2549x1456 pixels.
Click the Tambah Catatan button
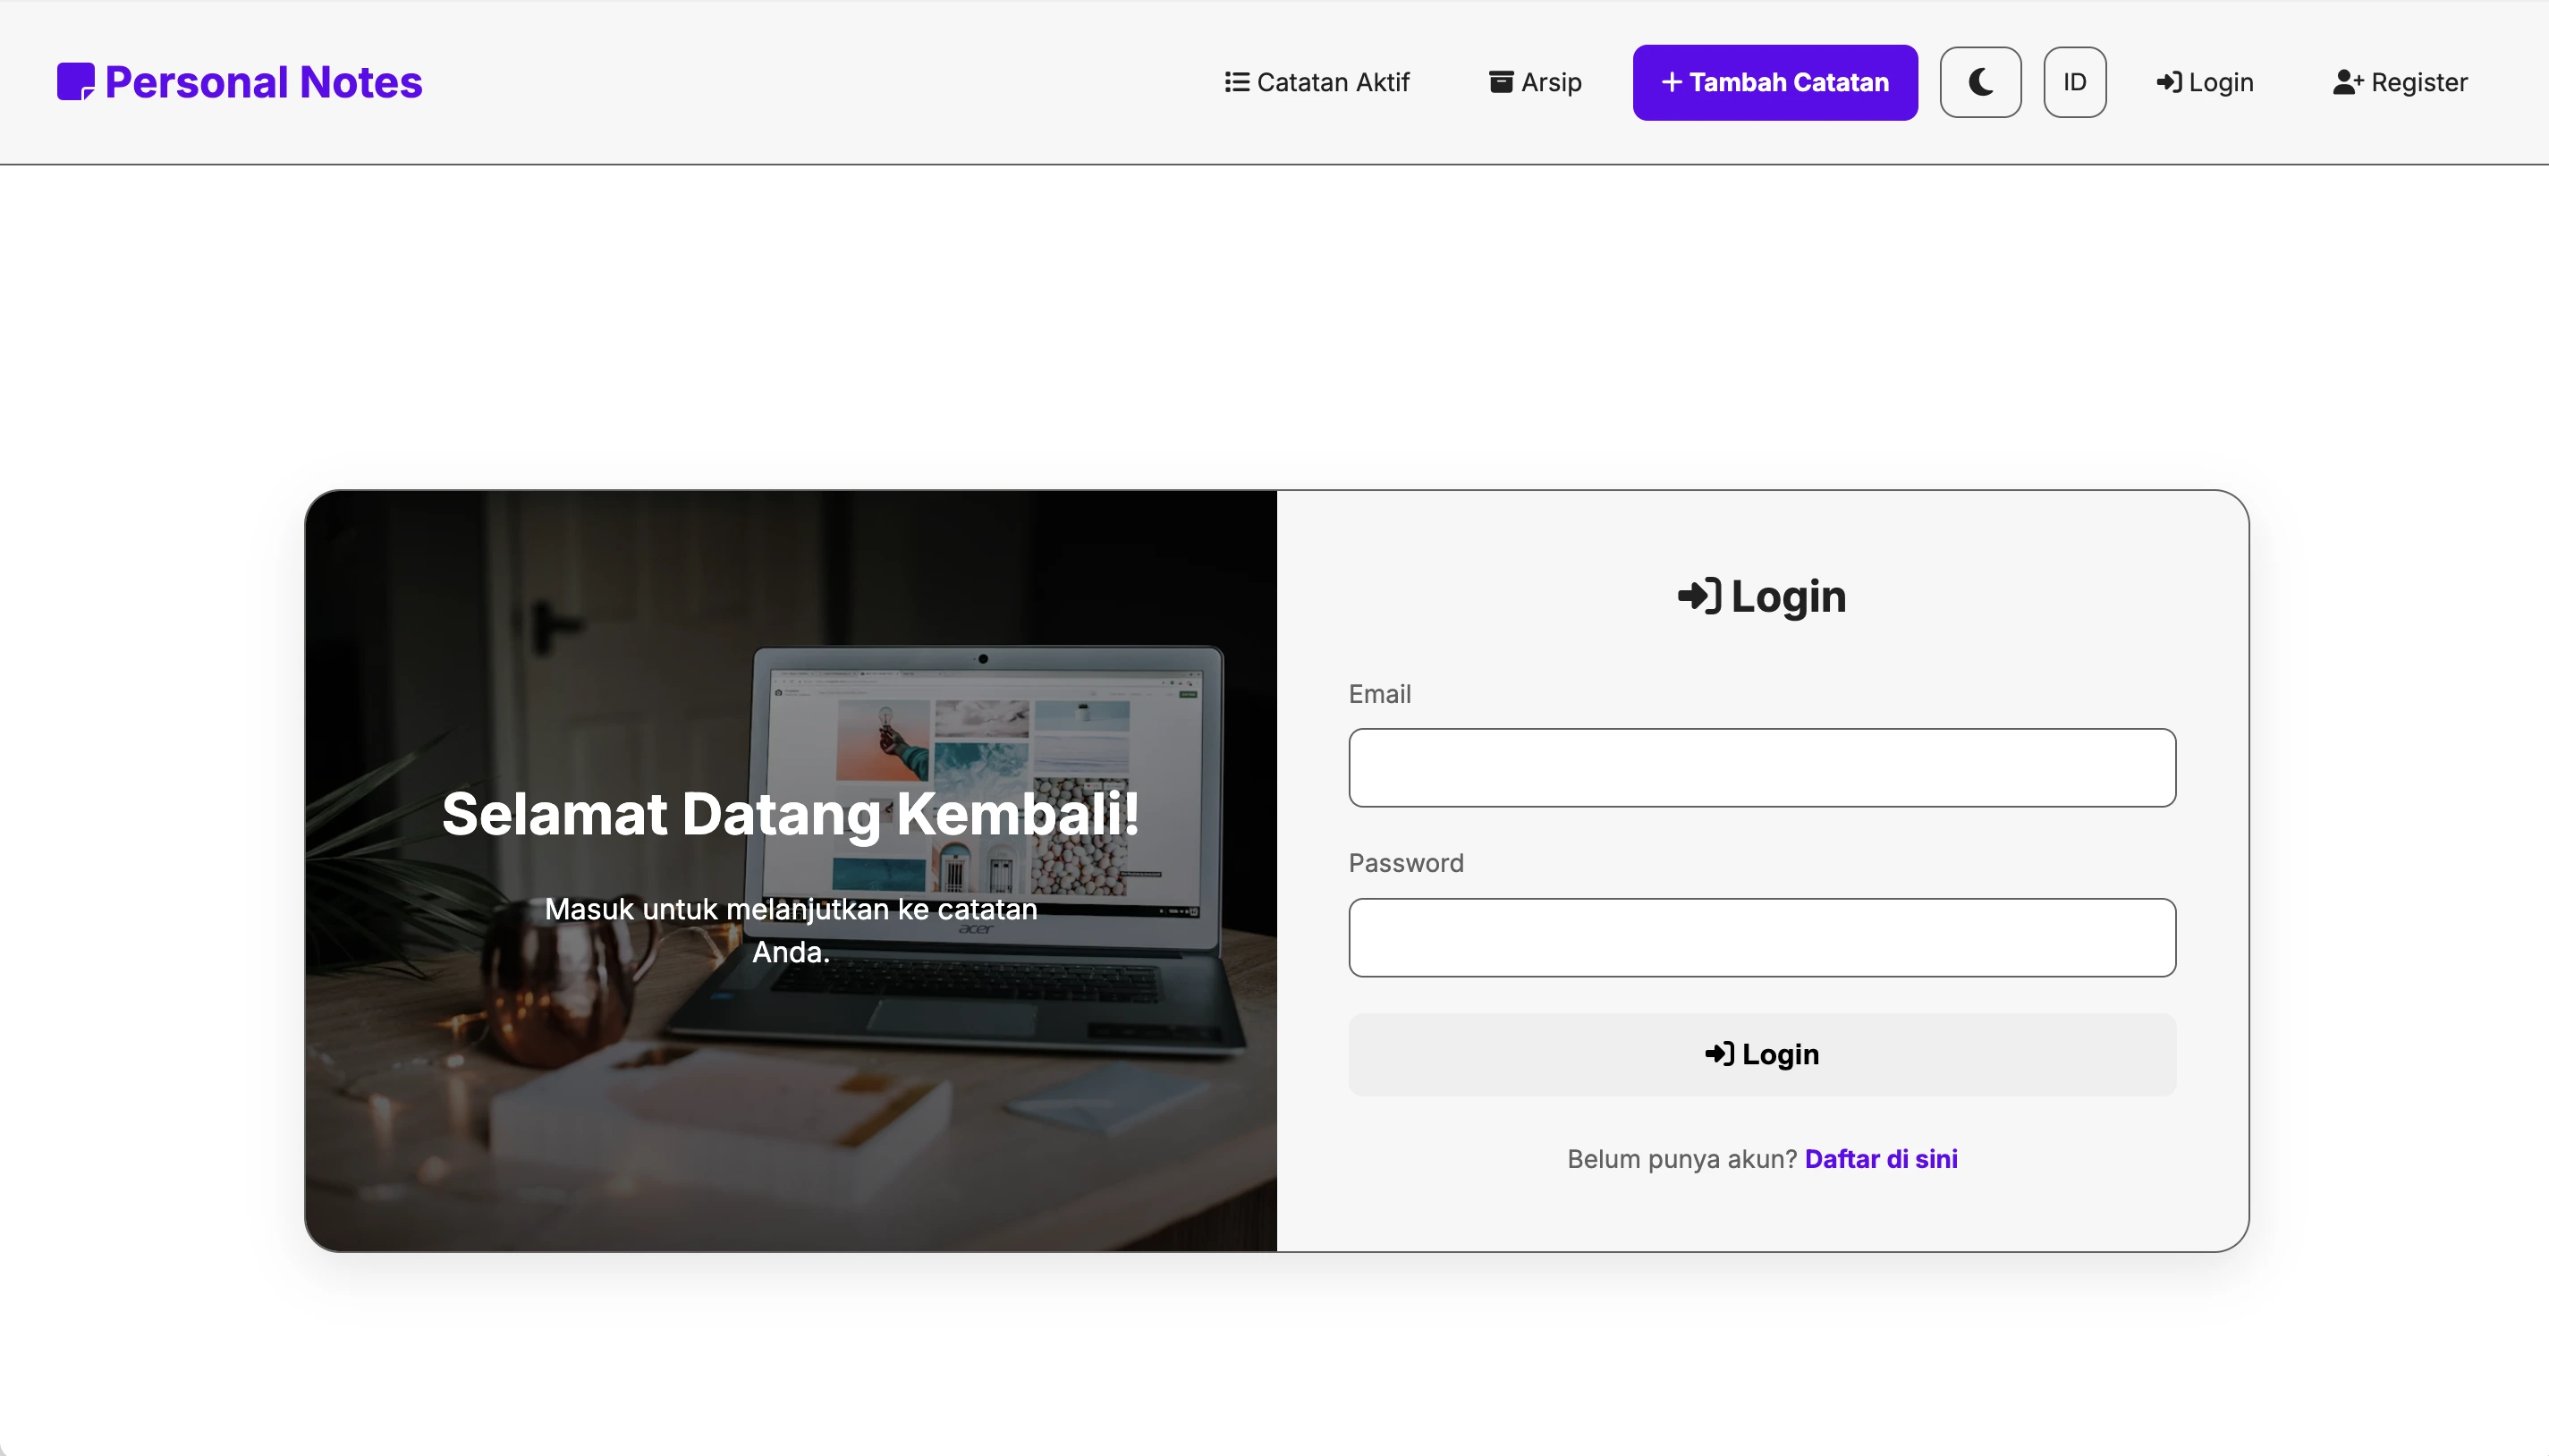[x=1775, y=82]
